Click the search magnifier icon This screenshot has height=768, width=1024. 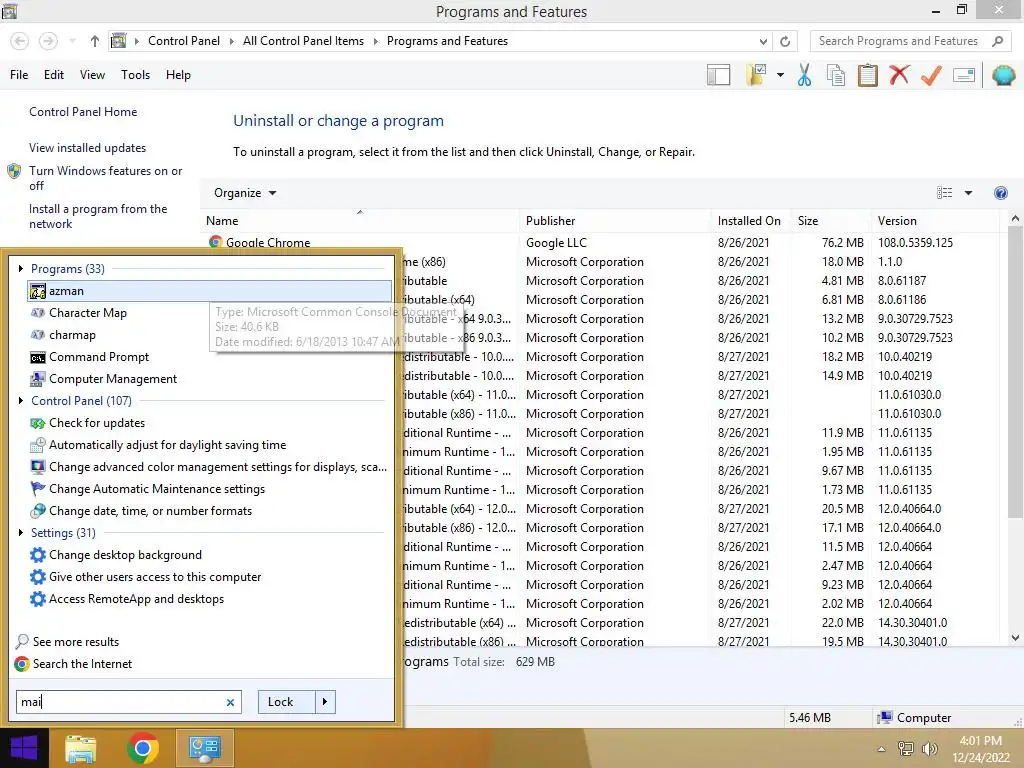pyautogui.click(x=997, y=41)
